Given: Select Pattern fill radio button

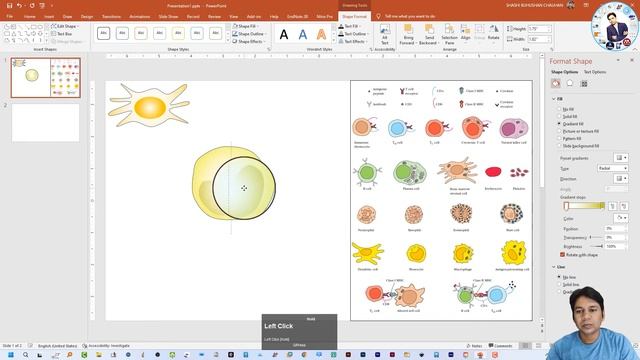Looking at the screenshot, I should click(560, 138).
